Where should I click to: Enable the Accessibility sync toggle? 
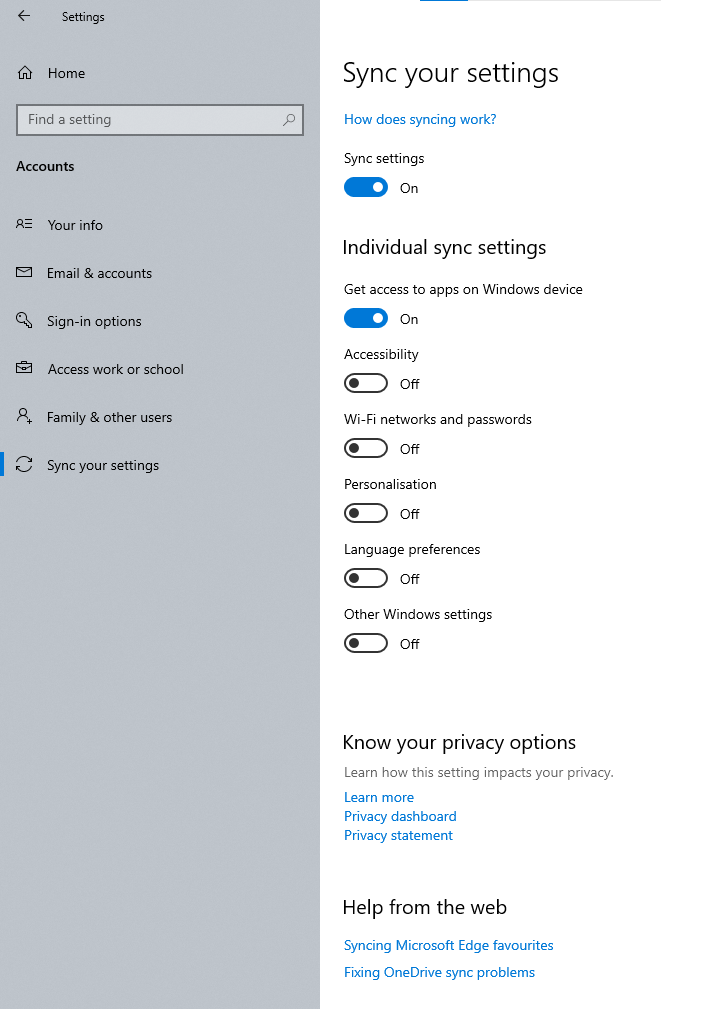(x=366, y=384)
